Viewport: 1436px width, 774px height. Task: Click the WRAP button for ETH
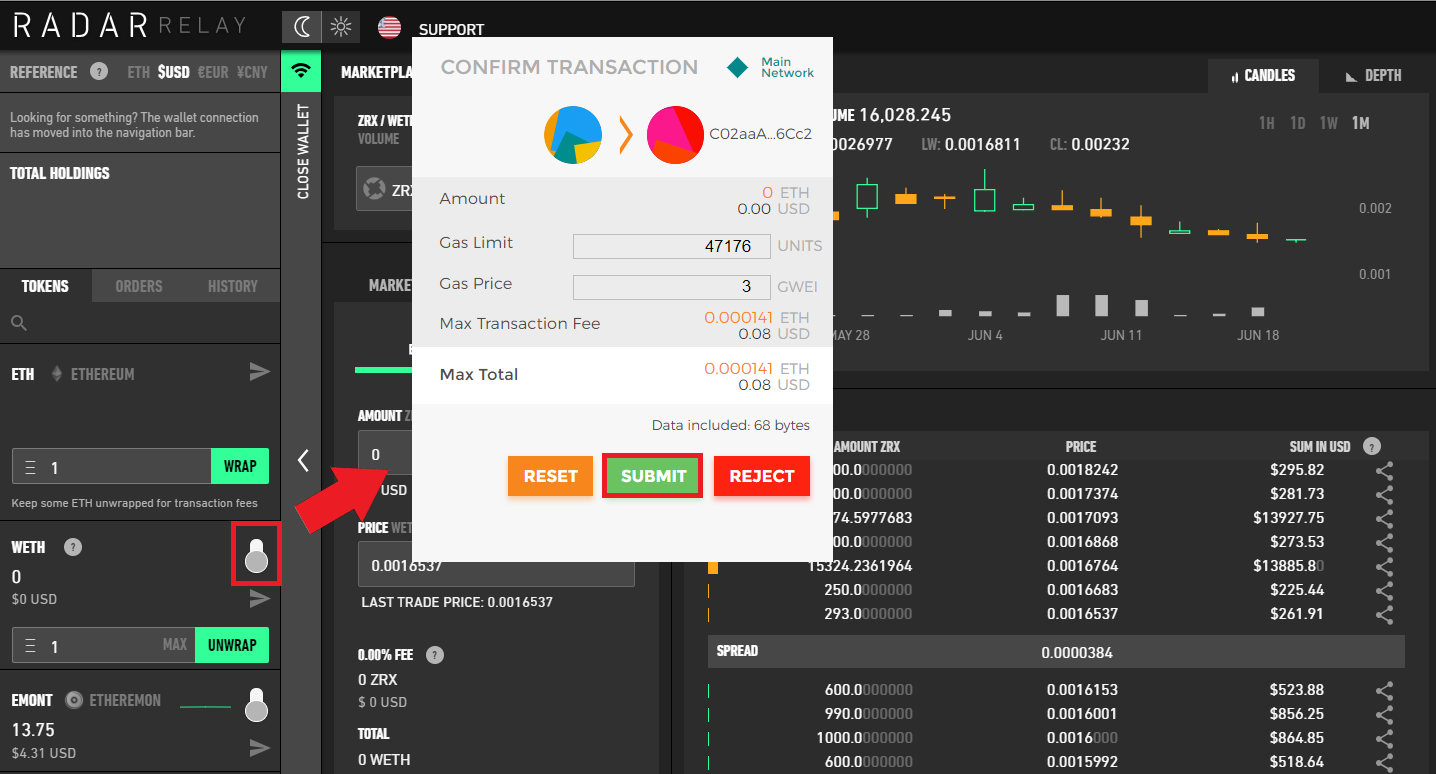[240, 466]
